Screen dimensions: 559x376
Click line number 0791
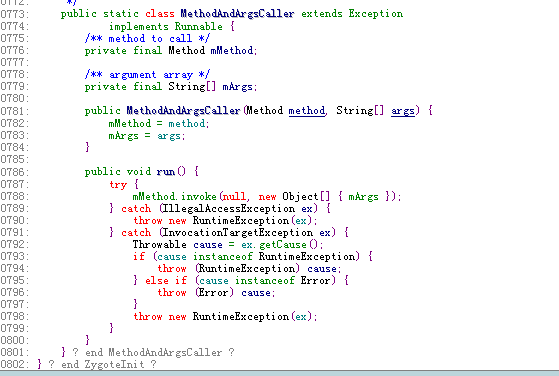point(14,232)
